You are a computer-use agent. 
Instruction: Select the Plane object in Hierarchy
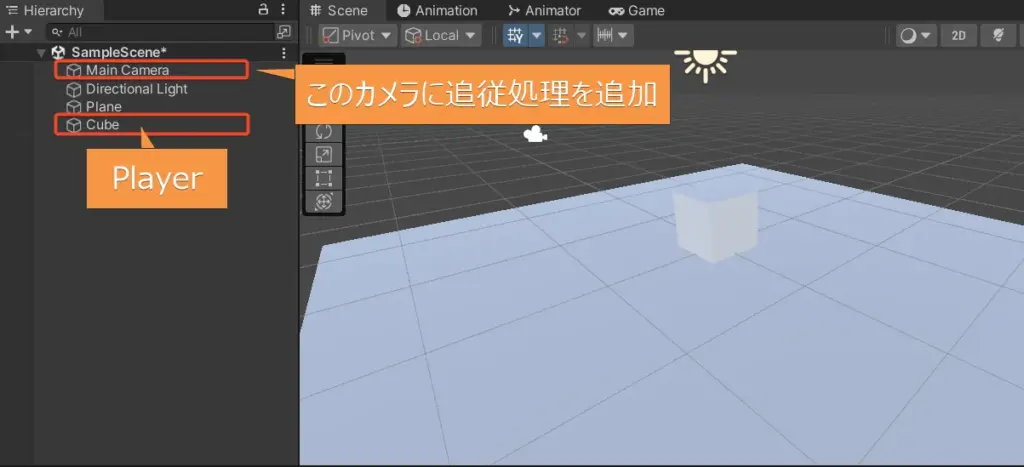pyautogui.click(x=94, y=106)
